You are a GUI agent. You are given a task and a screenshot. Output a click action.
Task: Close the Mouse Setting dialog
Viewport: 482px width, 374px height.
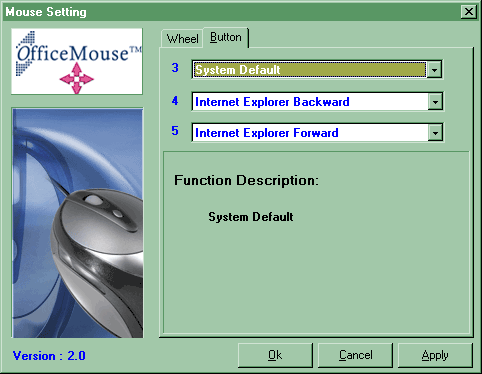click(469, 12)
